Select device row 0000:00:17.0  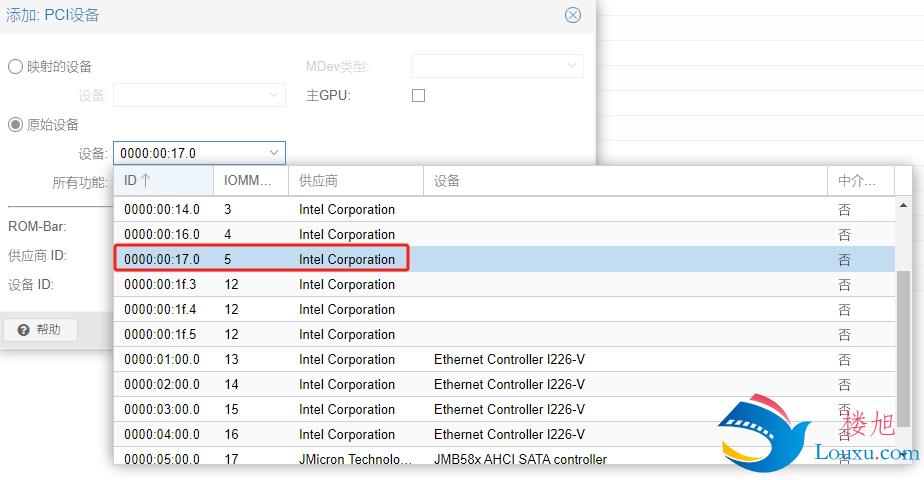click(504, 259)
